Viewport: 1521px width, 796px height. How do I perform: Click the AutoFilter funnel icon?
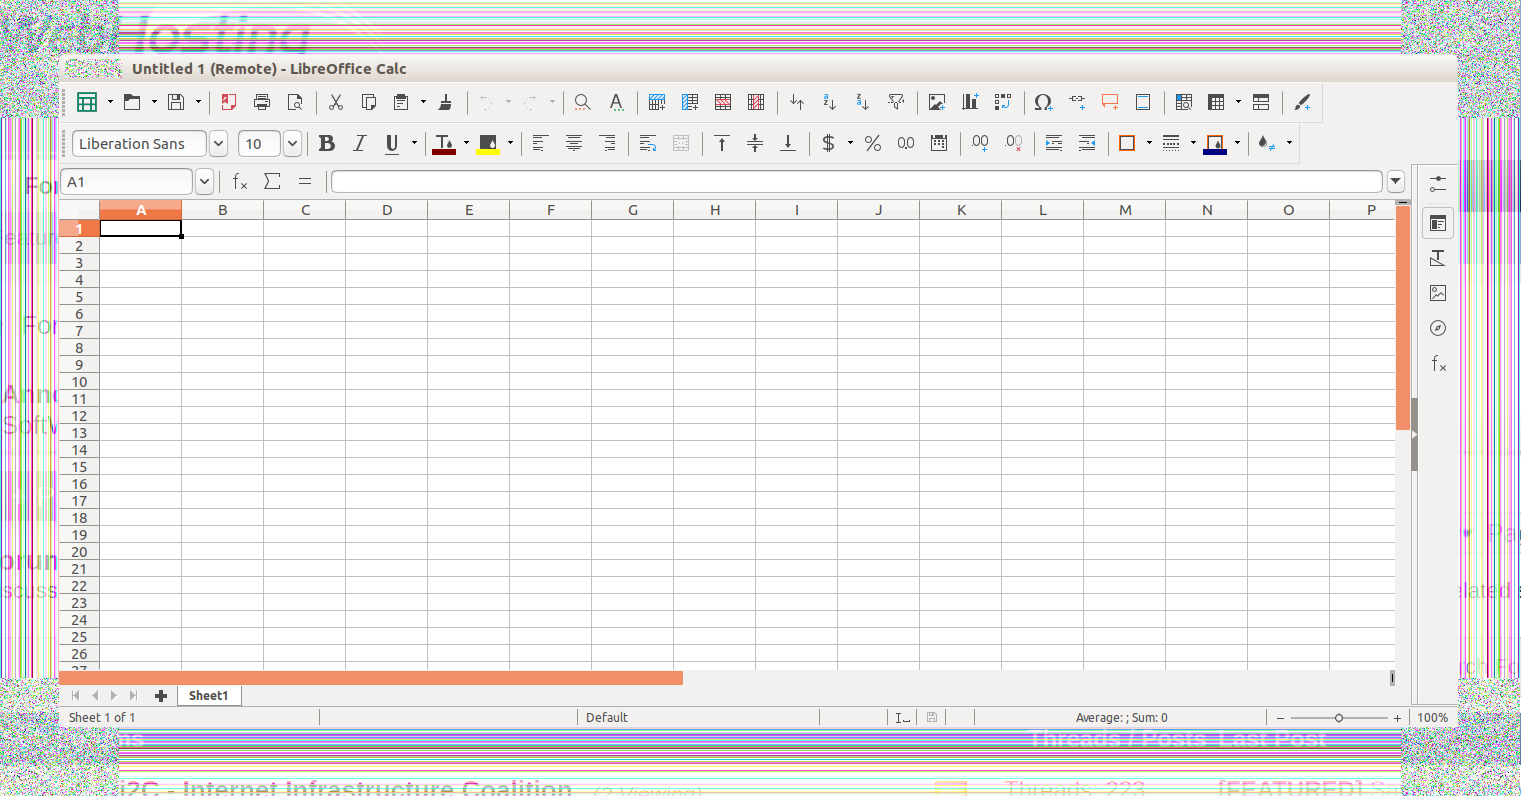click(896, 102)
